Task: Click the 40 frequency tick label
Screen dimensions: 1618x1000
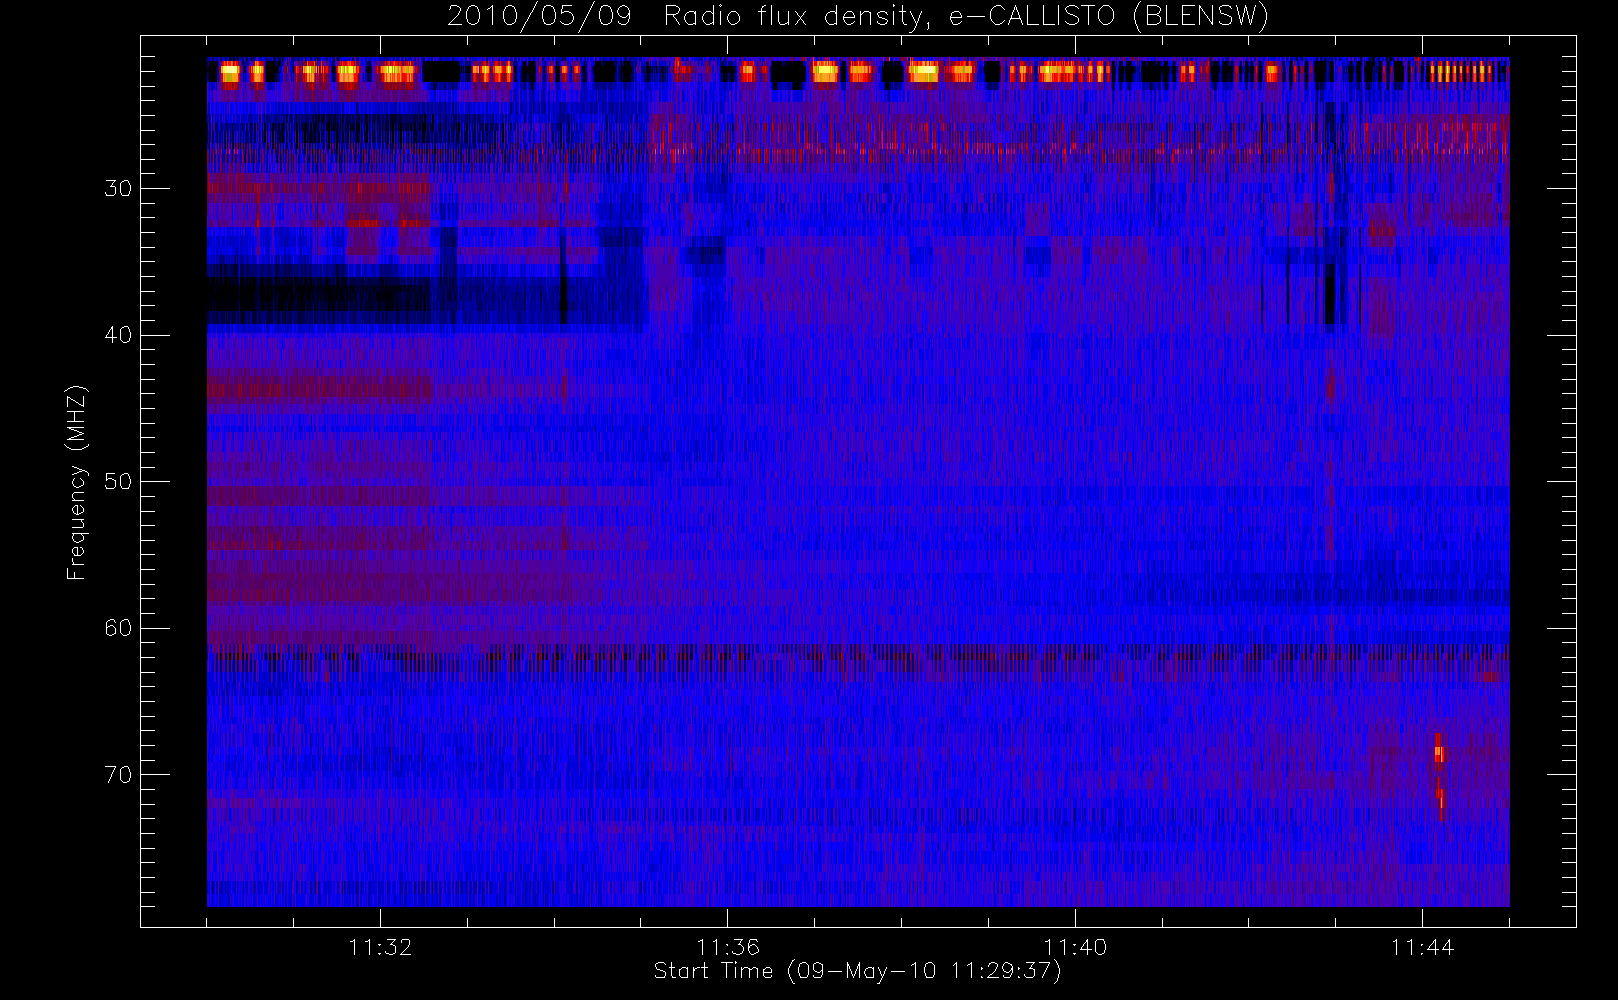Action: (118, 335)
